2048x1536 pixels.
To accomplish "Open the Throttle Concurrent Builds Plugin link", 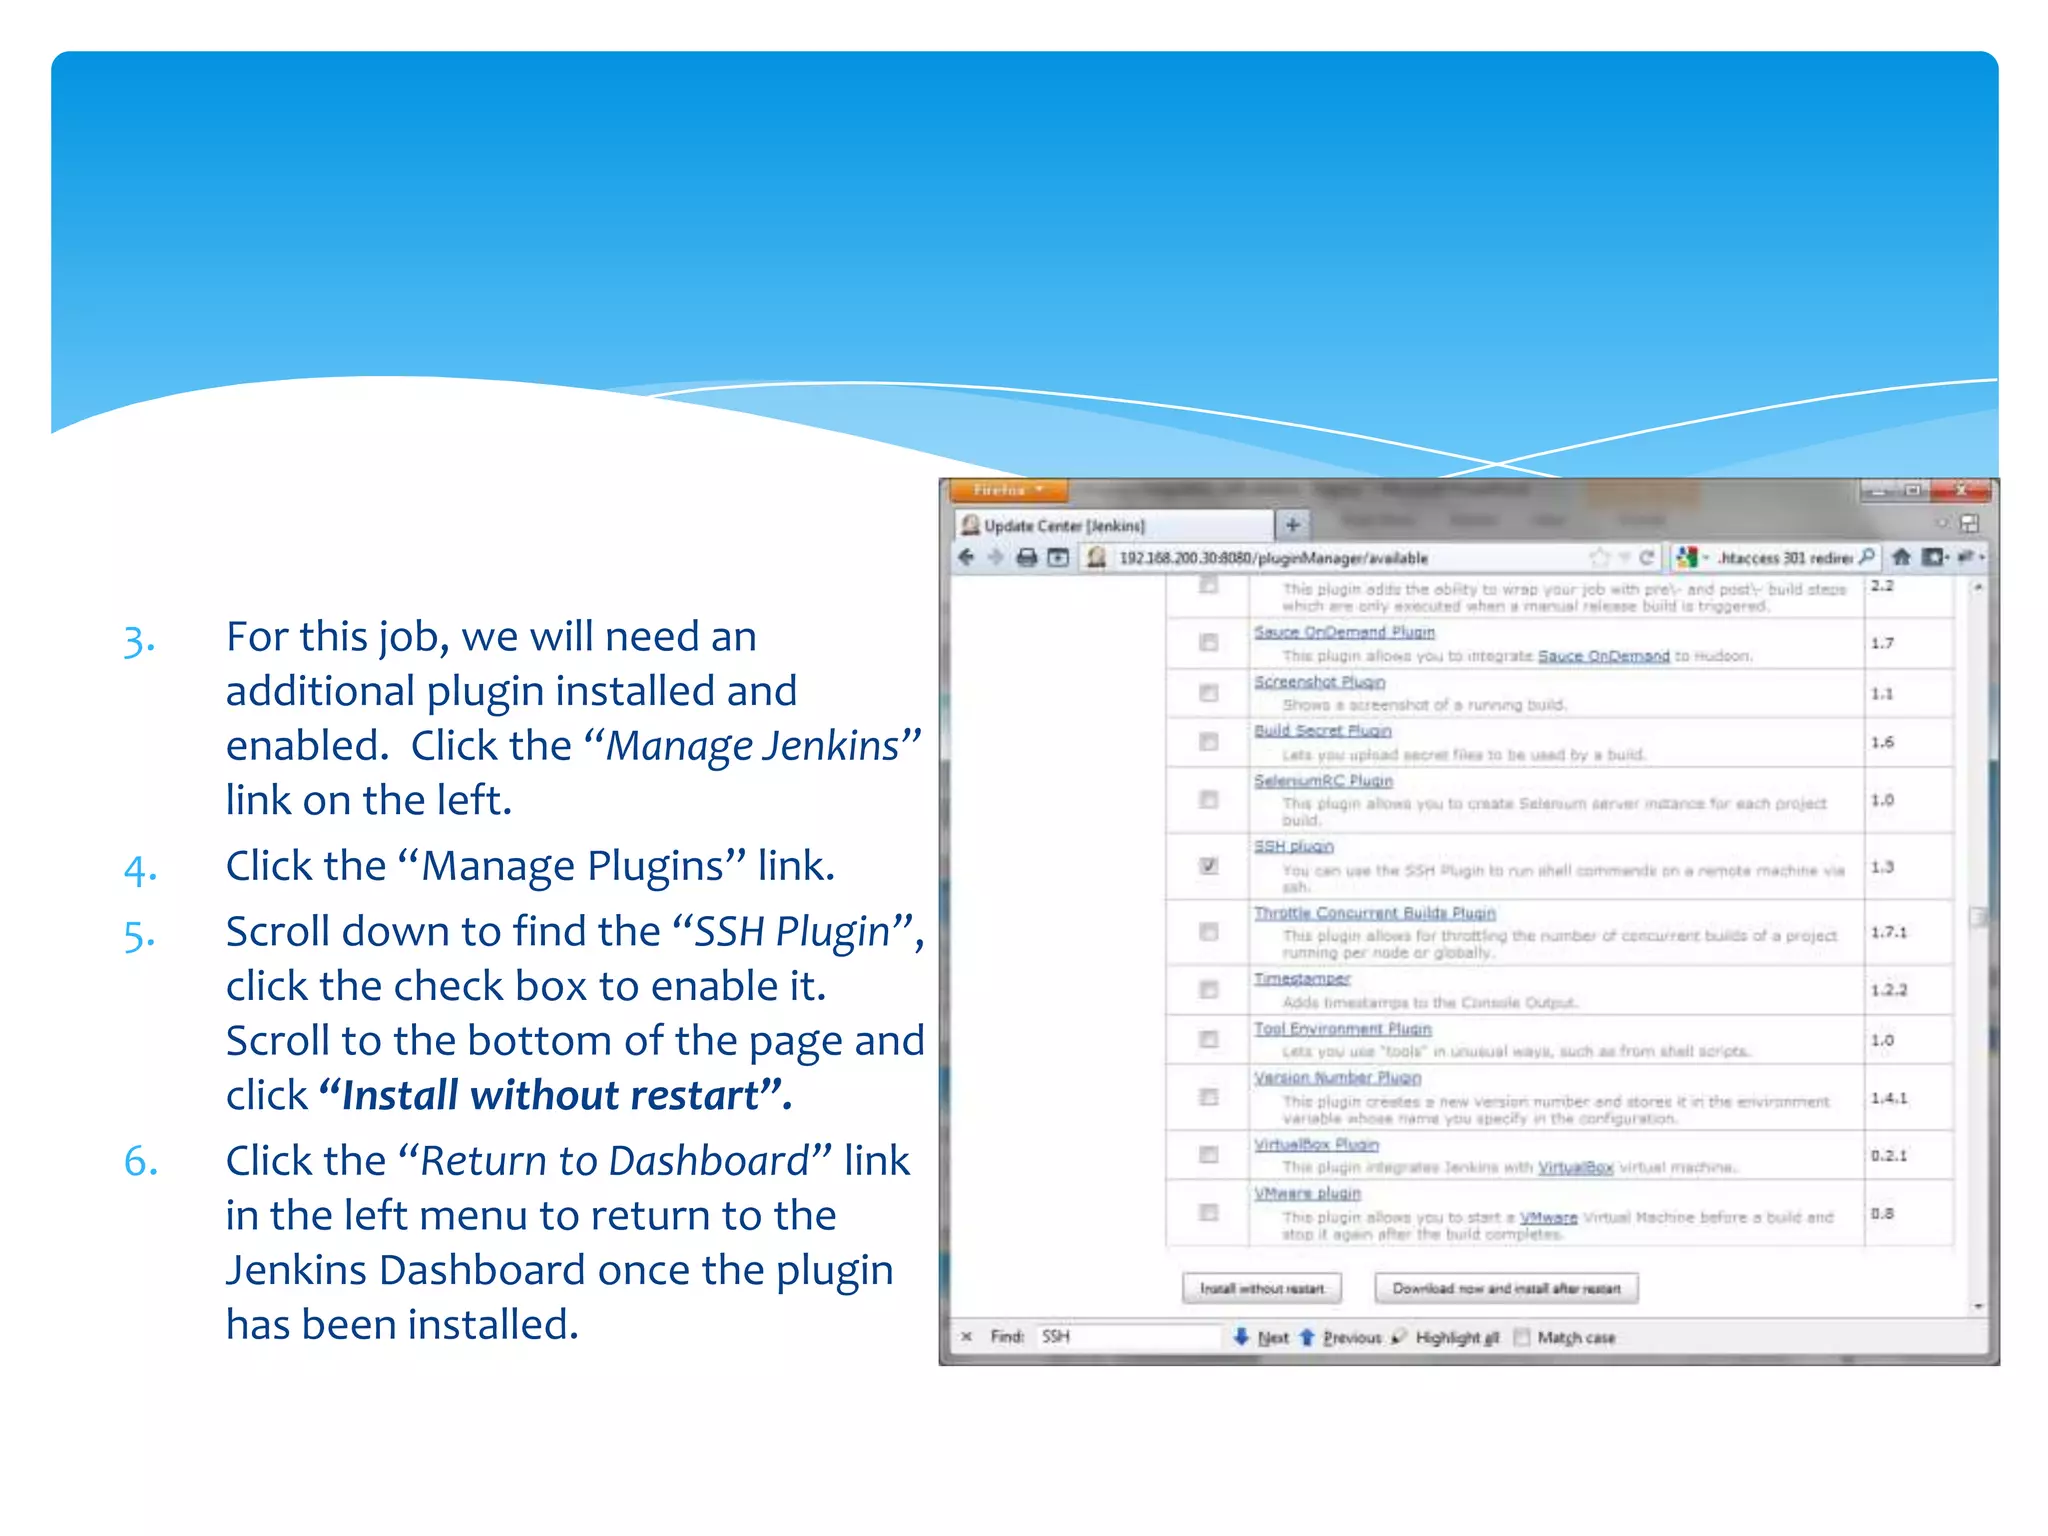I will 1374,913.
